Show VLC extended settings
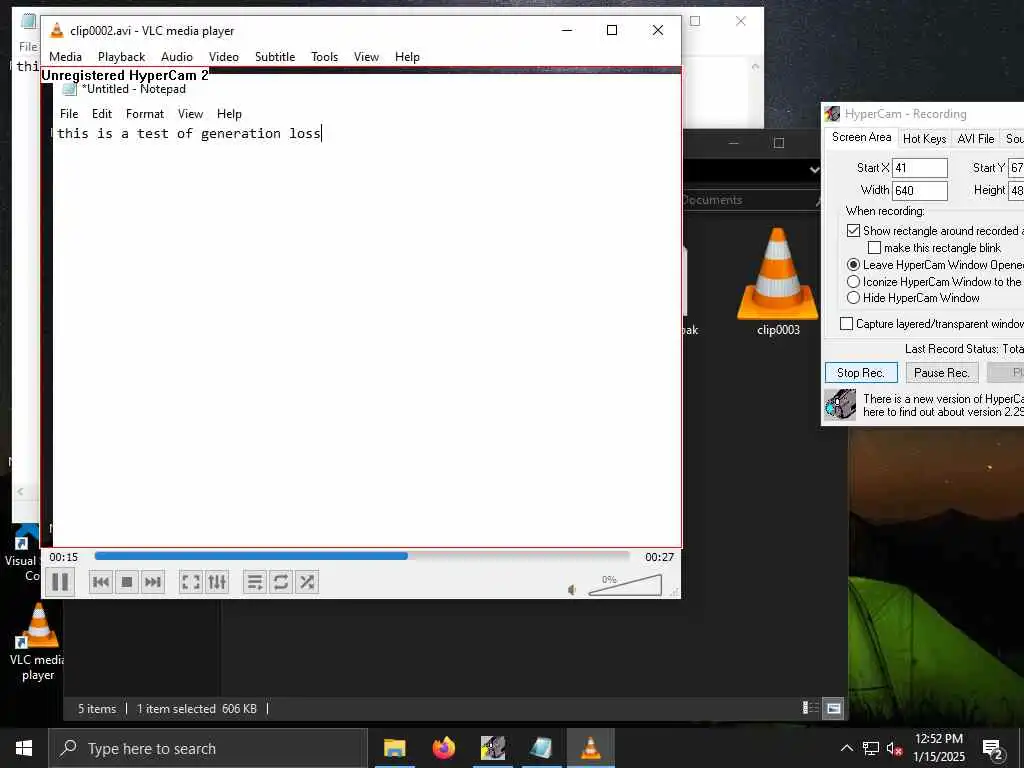The height and width of the screenshot is (768, 1024). [217, 582]
